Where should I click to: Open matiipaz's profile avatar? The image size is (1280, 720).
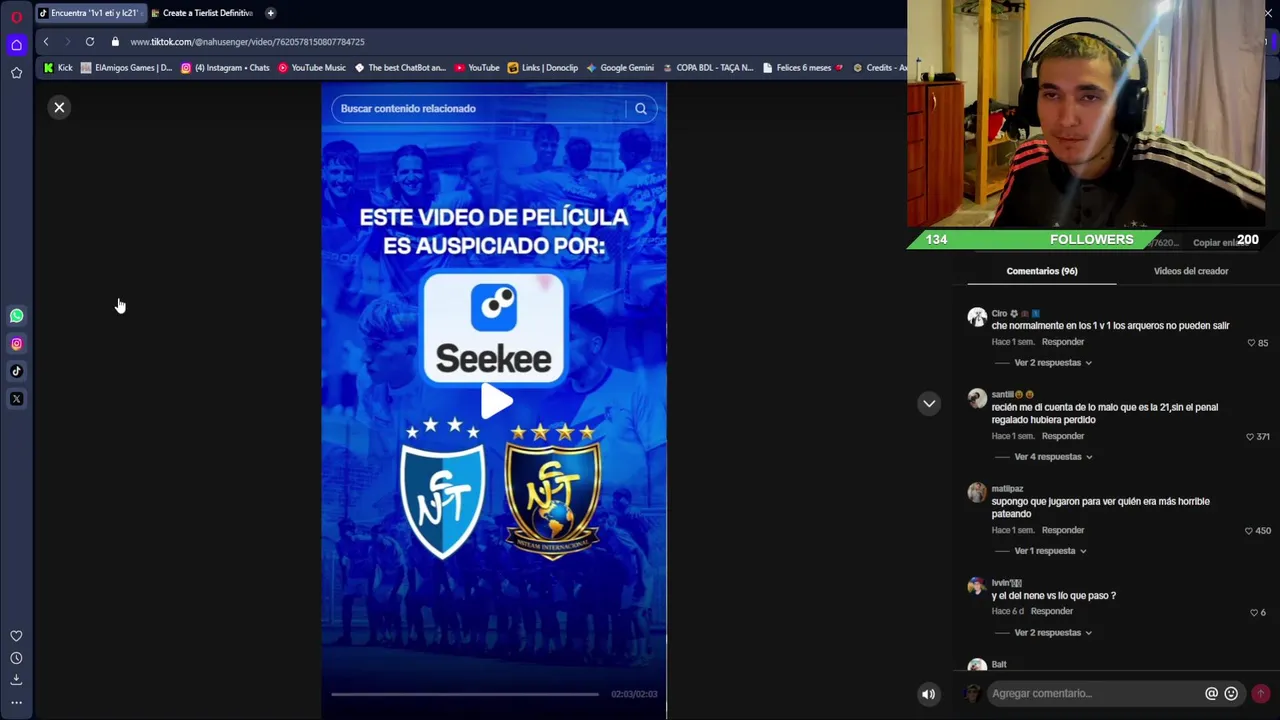click(977, 493)
